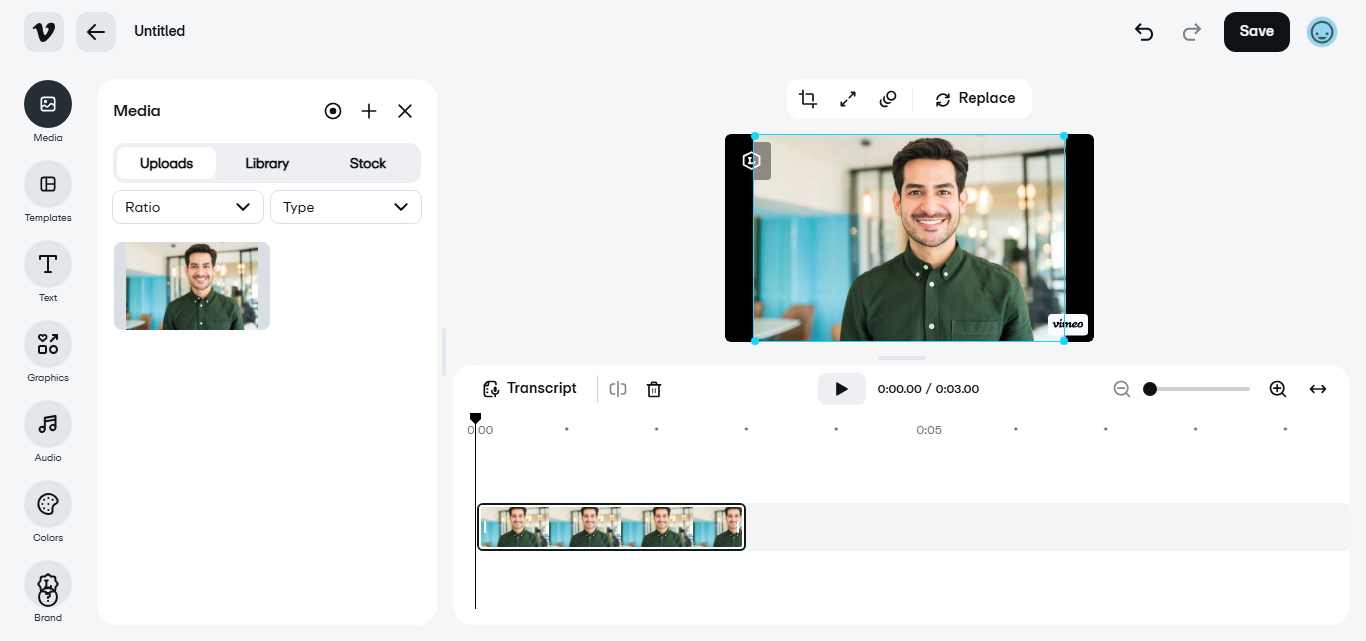
Task: Open the Transcript panel
Action: (529, 388)
